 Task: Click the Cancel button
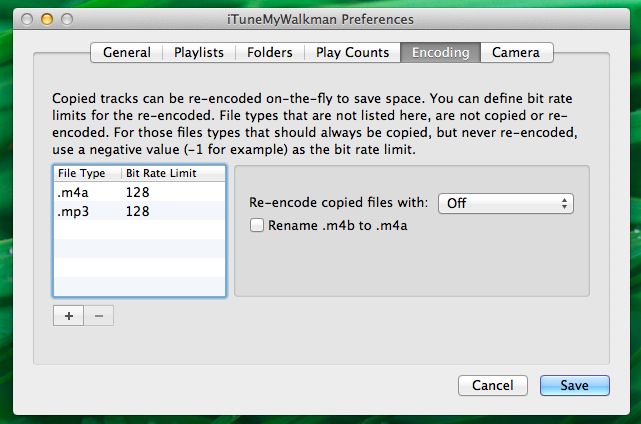coord(493,385)
